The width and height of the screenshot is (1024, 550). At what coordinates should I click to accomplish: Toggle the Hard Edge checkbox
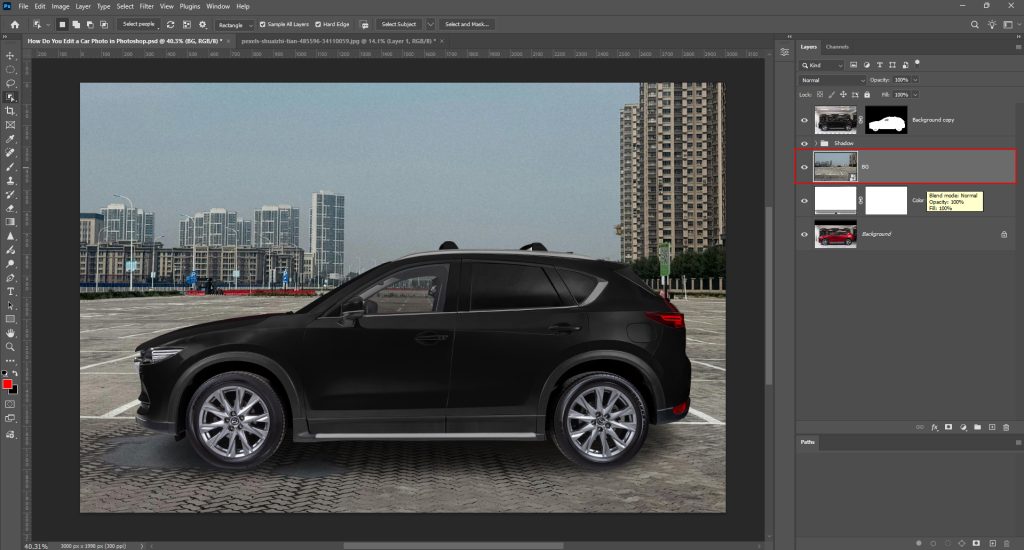pos(318,23)
